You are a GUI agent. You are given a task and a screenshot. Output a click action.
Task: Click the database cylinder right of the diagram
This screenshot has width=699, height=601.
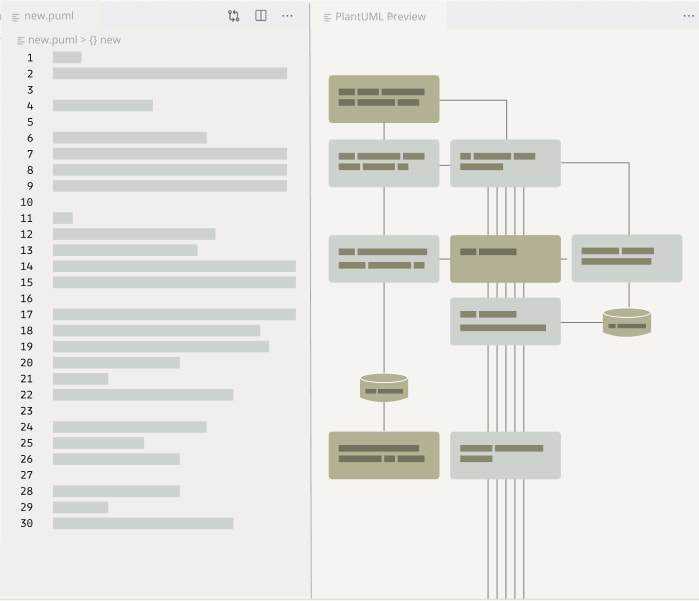pos(627,322)
